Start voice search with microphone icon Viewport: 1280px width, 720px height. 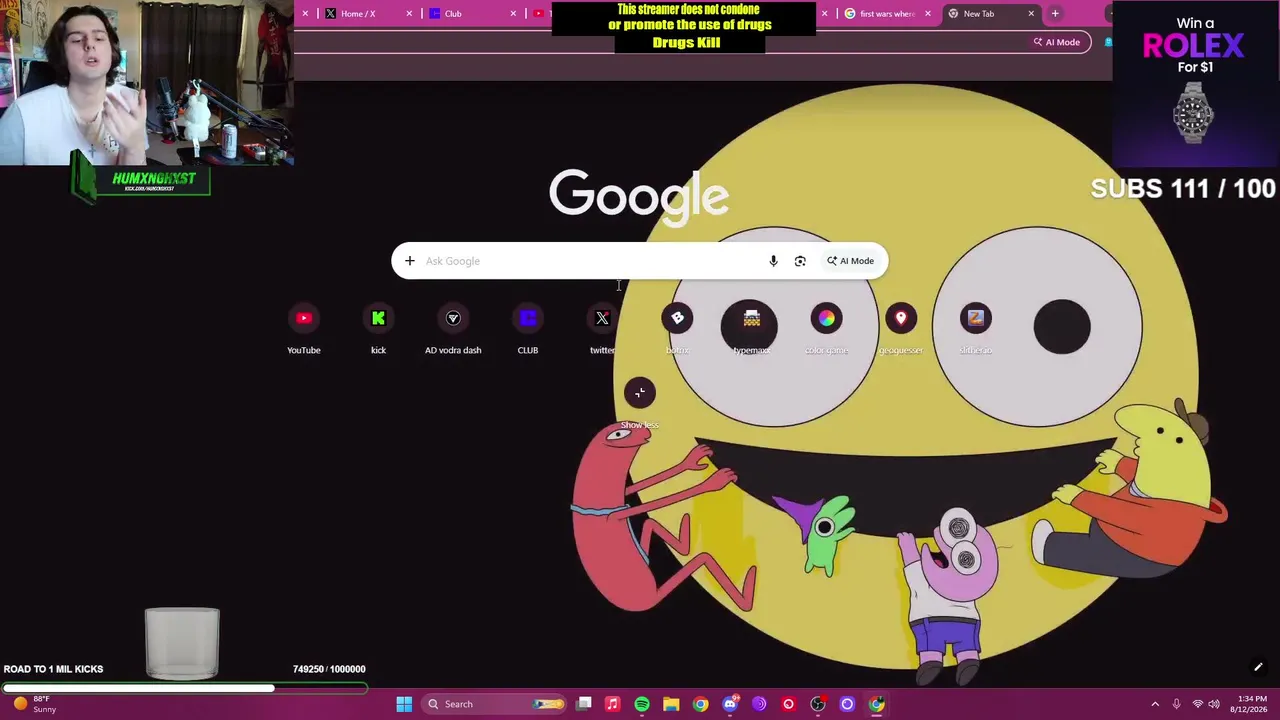pos(773,261)
